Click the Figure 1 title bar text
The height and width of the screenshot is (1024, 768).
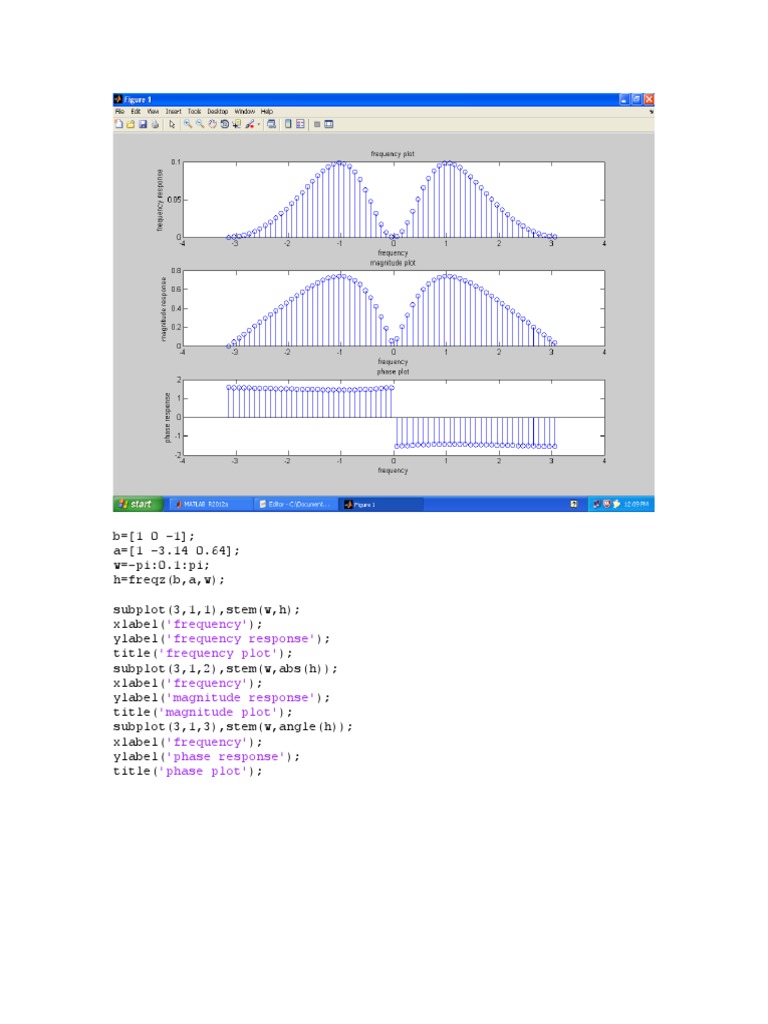point(138,99)
